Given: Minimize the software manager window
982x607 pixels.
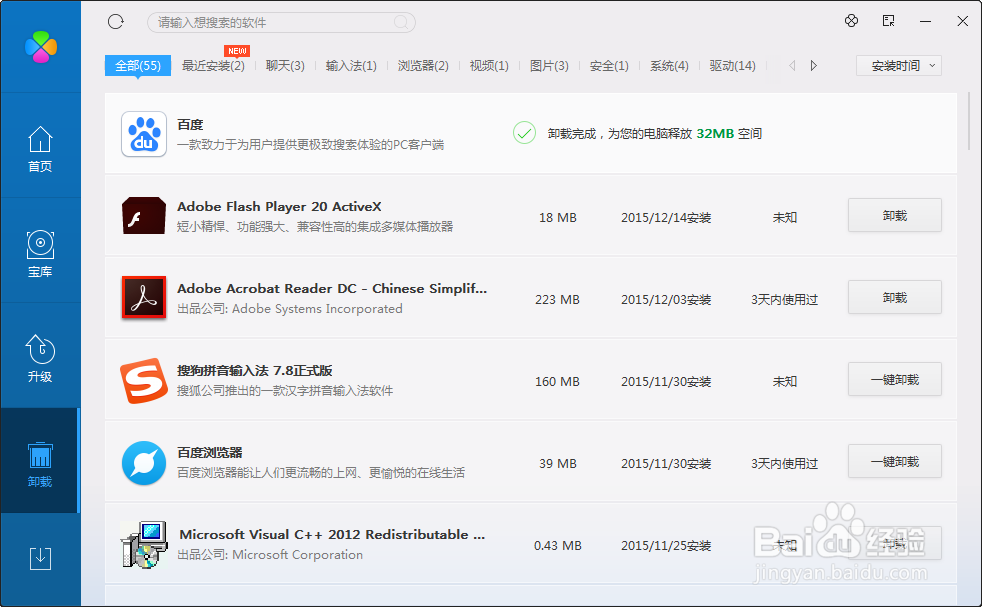Looking at the screenshot, I should (925, 21).
